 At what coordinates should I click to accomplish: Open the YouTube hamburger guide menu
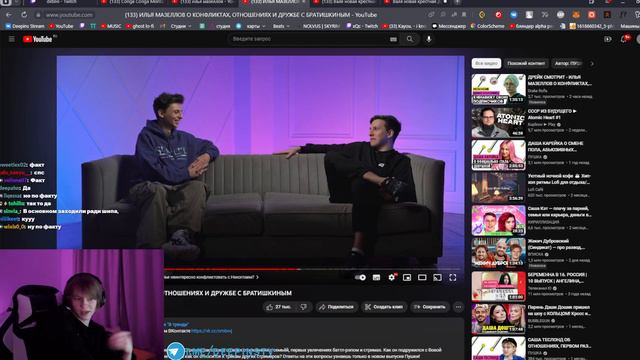(11, 39)
